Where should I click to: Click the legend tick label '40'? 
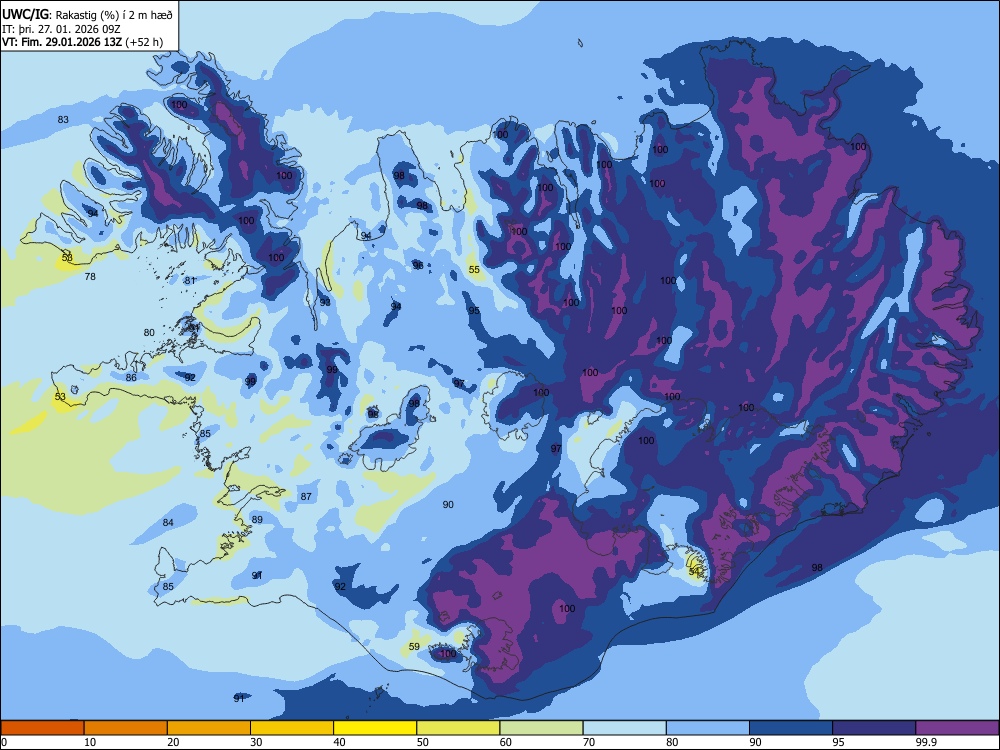(x=339, y=742)
